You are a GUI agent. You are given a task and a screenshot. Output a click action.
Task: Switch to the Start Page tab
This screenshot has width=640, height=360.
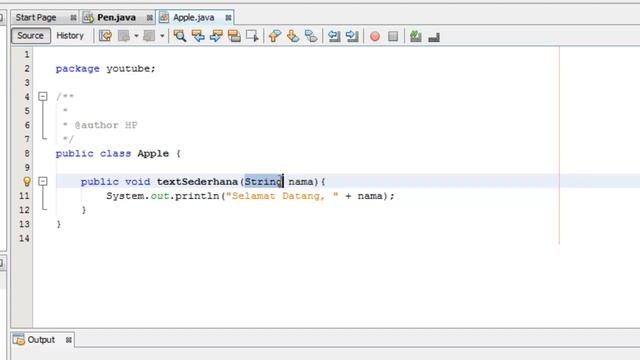coord(36,17)
